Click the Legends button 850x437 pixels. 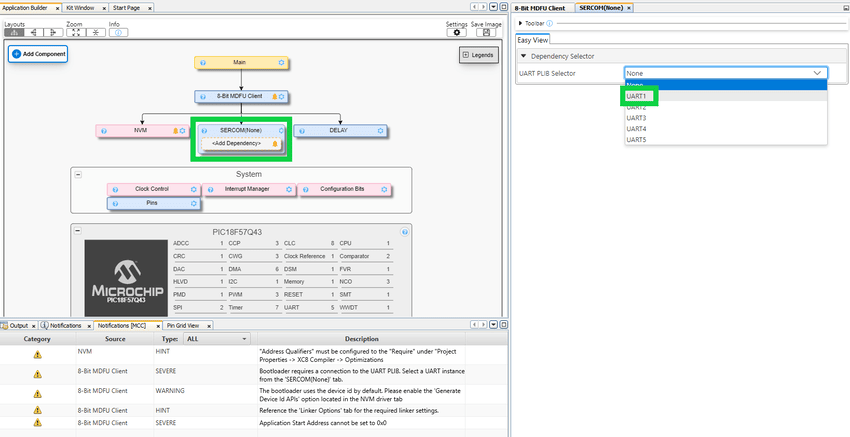tap(478, 55)
